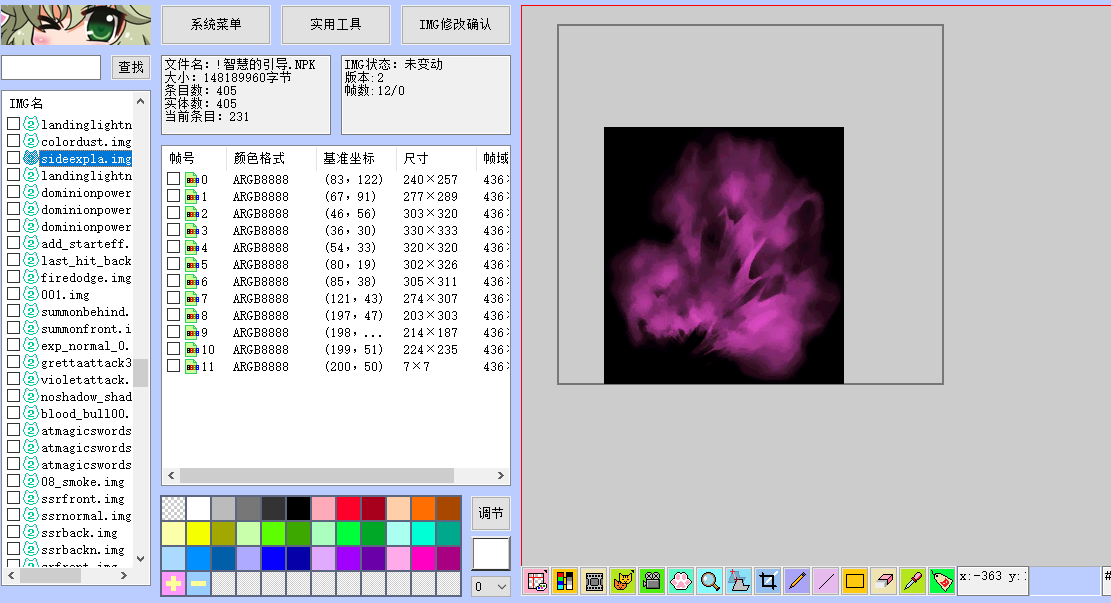Click the 查找 search button
The width and height of the screenshot is (1111, 603).
(x=131, y=67)
